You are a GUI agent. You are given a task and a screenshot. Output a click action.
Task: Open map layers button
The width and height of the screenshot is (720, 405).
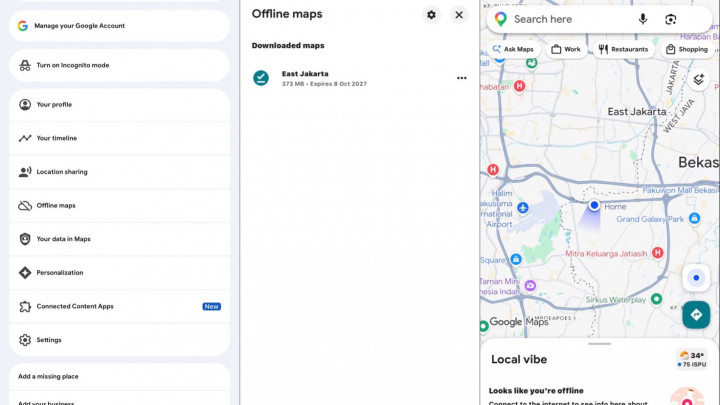click(698, 79)
